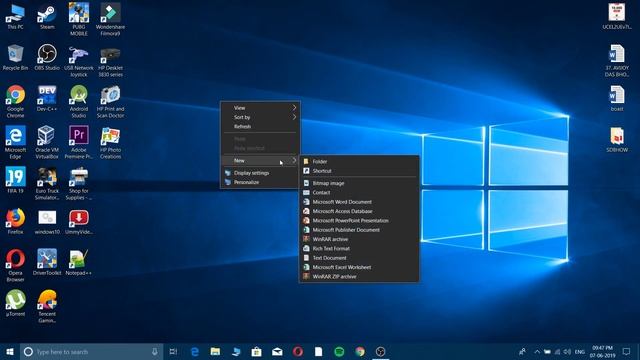Open File Explorer from taskbar

point(215,351)
